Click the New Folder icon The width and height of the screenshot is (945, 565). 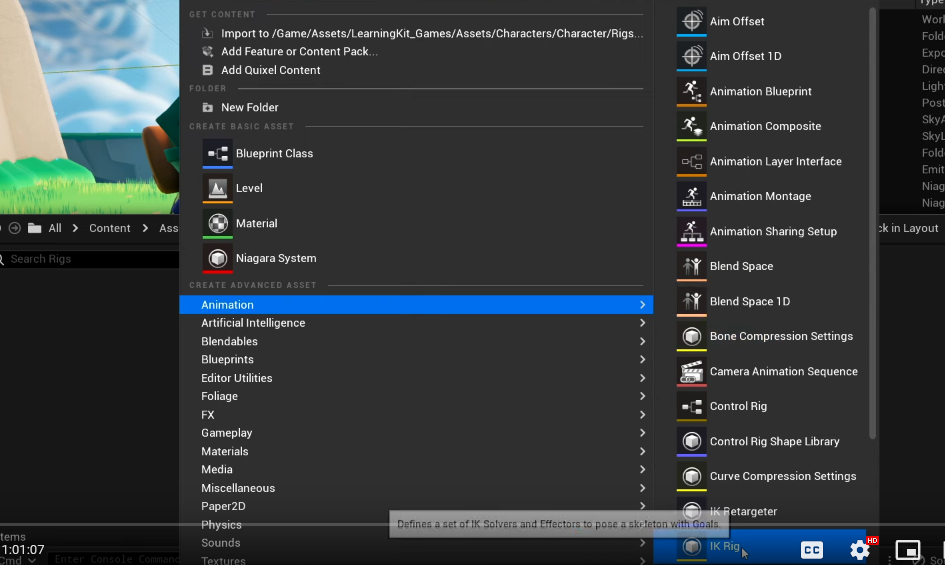[x=207, y=107]
